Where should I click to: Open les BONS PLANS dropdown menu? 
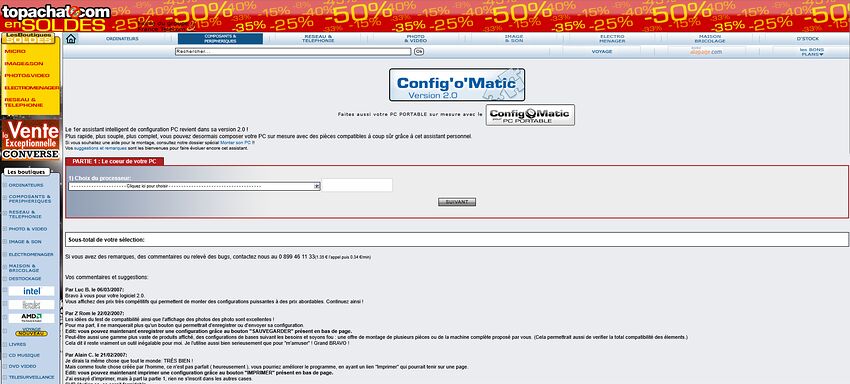click(x=812, y=52)
